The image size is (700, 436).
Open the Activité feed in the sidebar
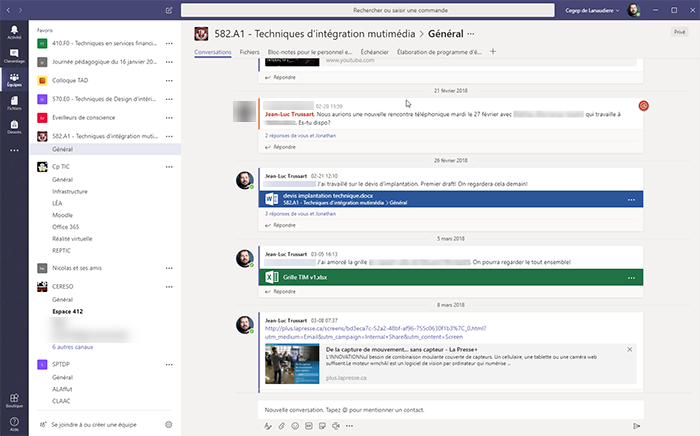click(14, 30)
